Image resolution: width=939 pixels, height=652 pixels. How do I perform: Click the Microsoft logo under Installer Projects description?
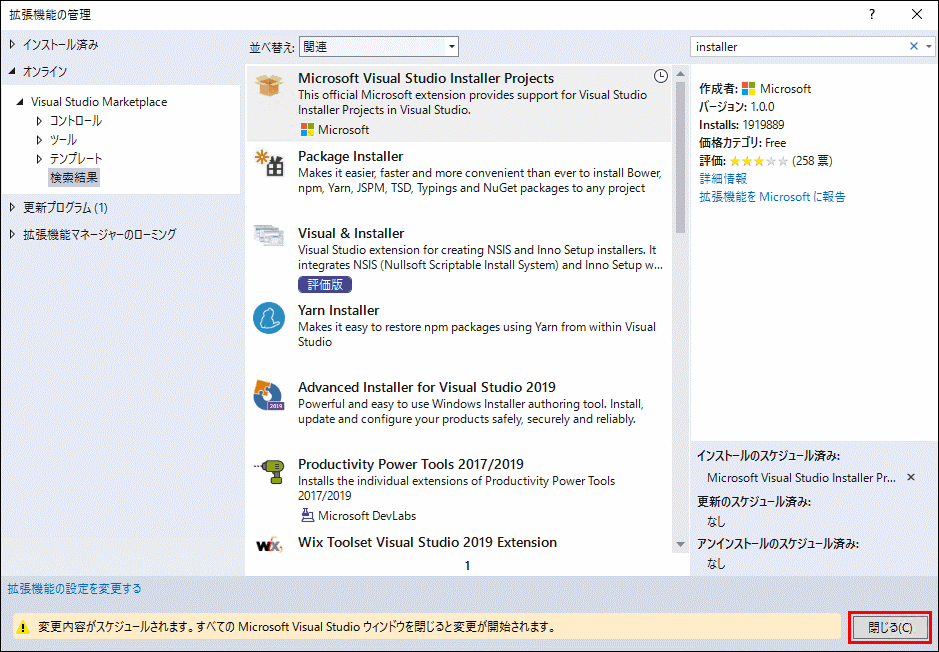(307, 129)
